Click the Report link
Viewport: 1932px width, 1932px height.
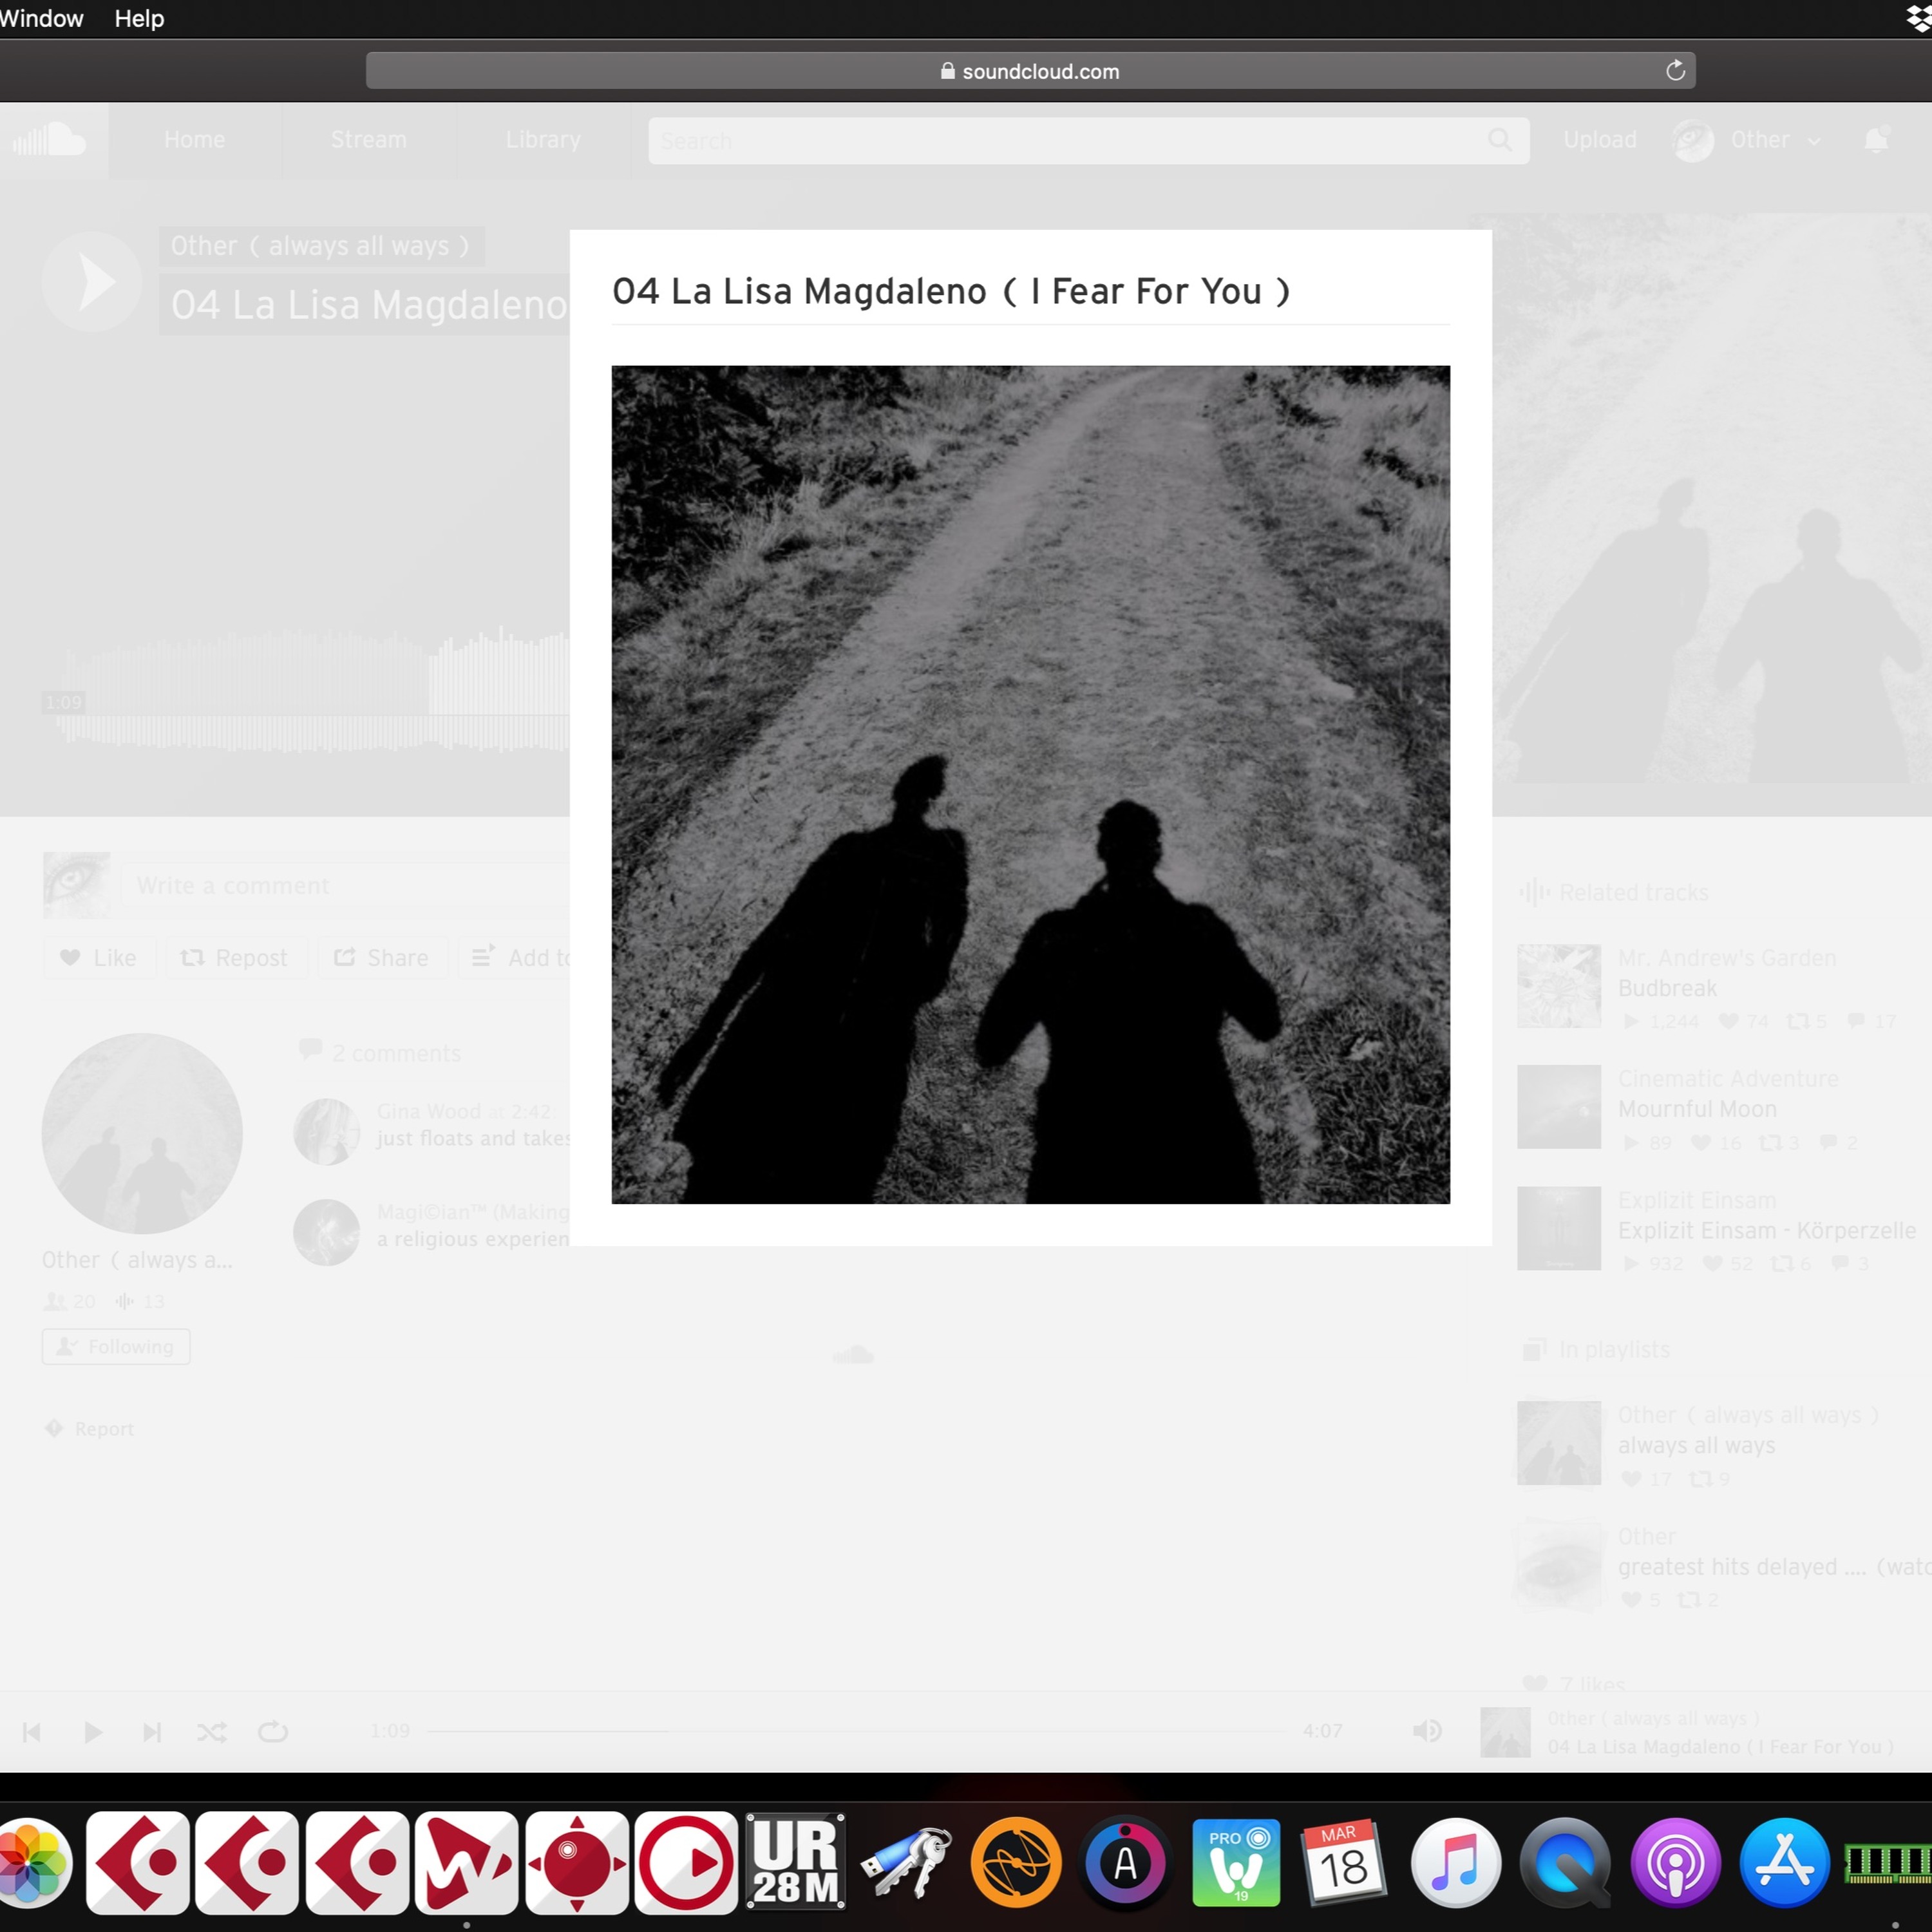click(x=90, y=1428)
